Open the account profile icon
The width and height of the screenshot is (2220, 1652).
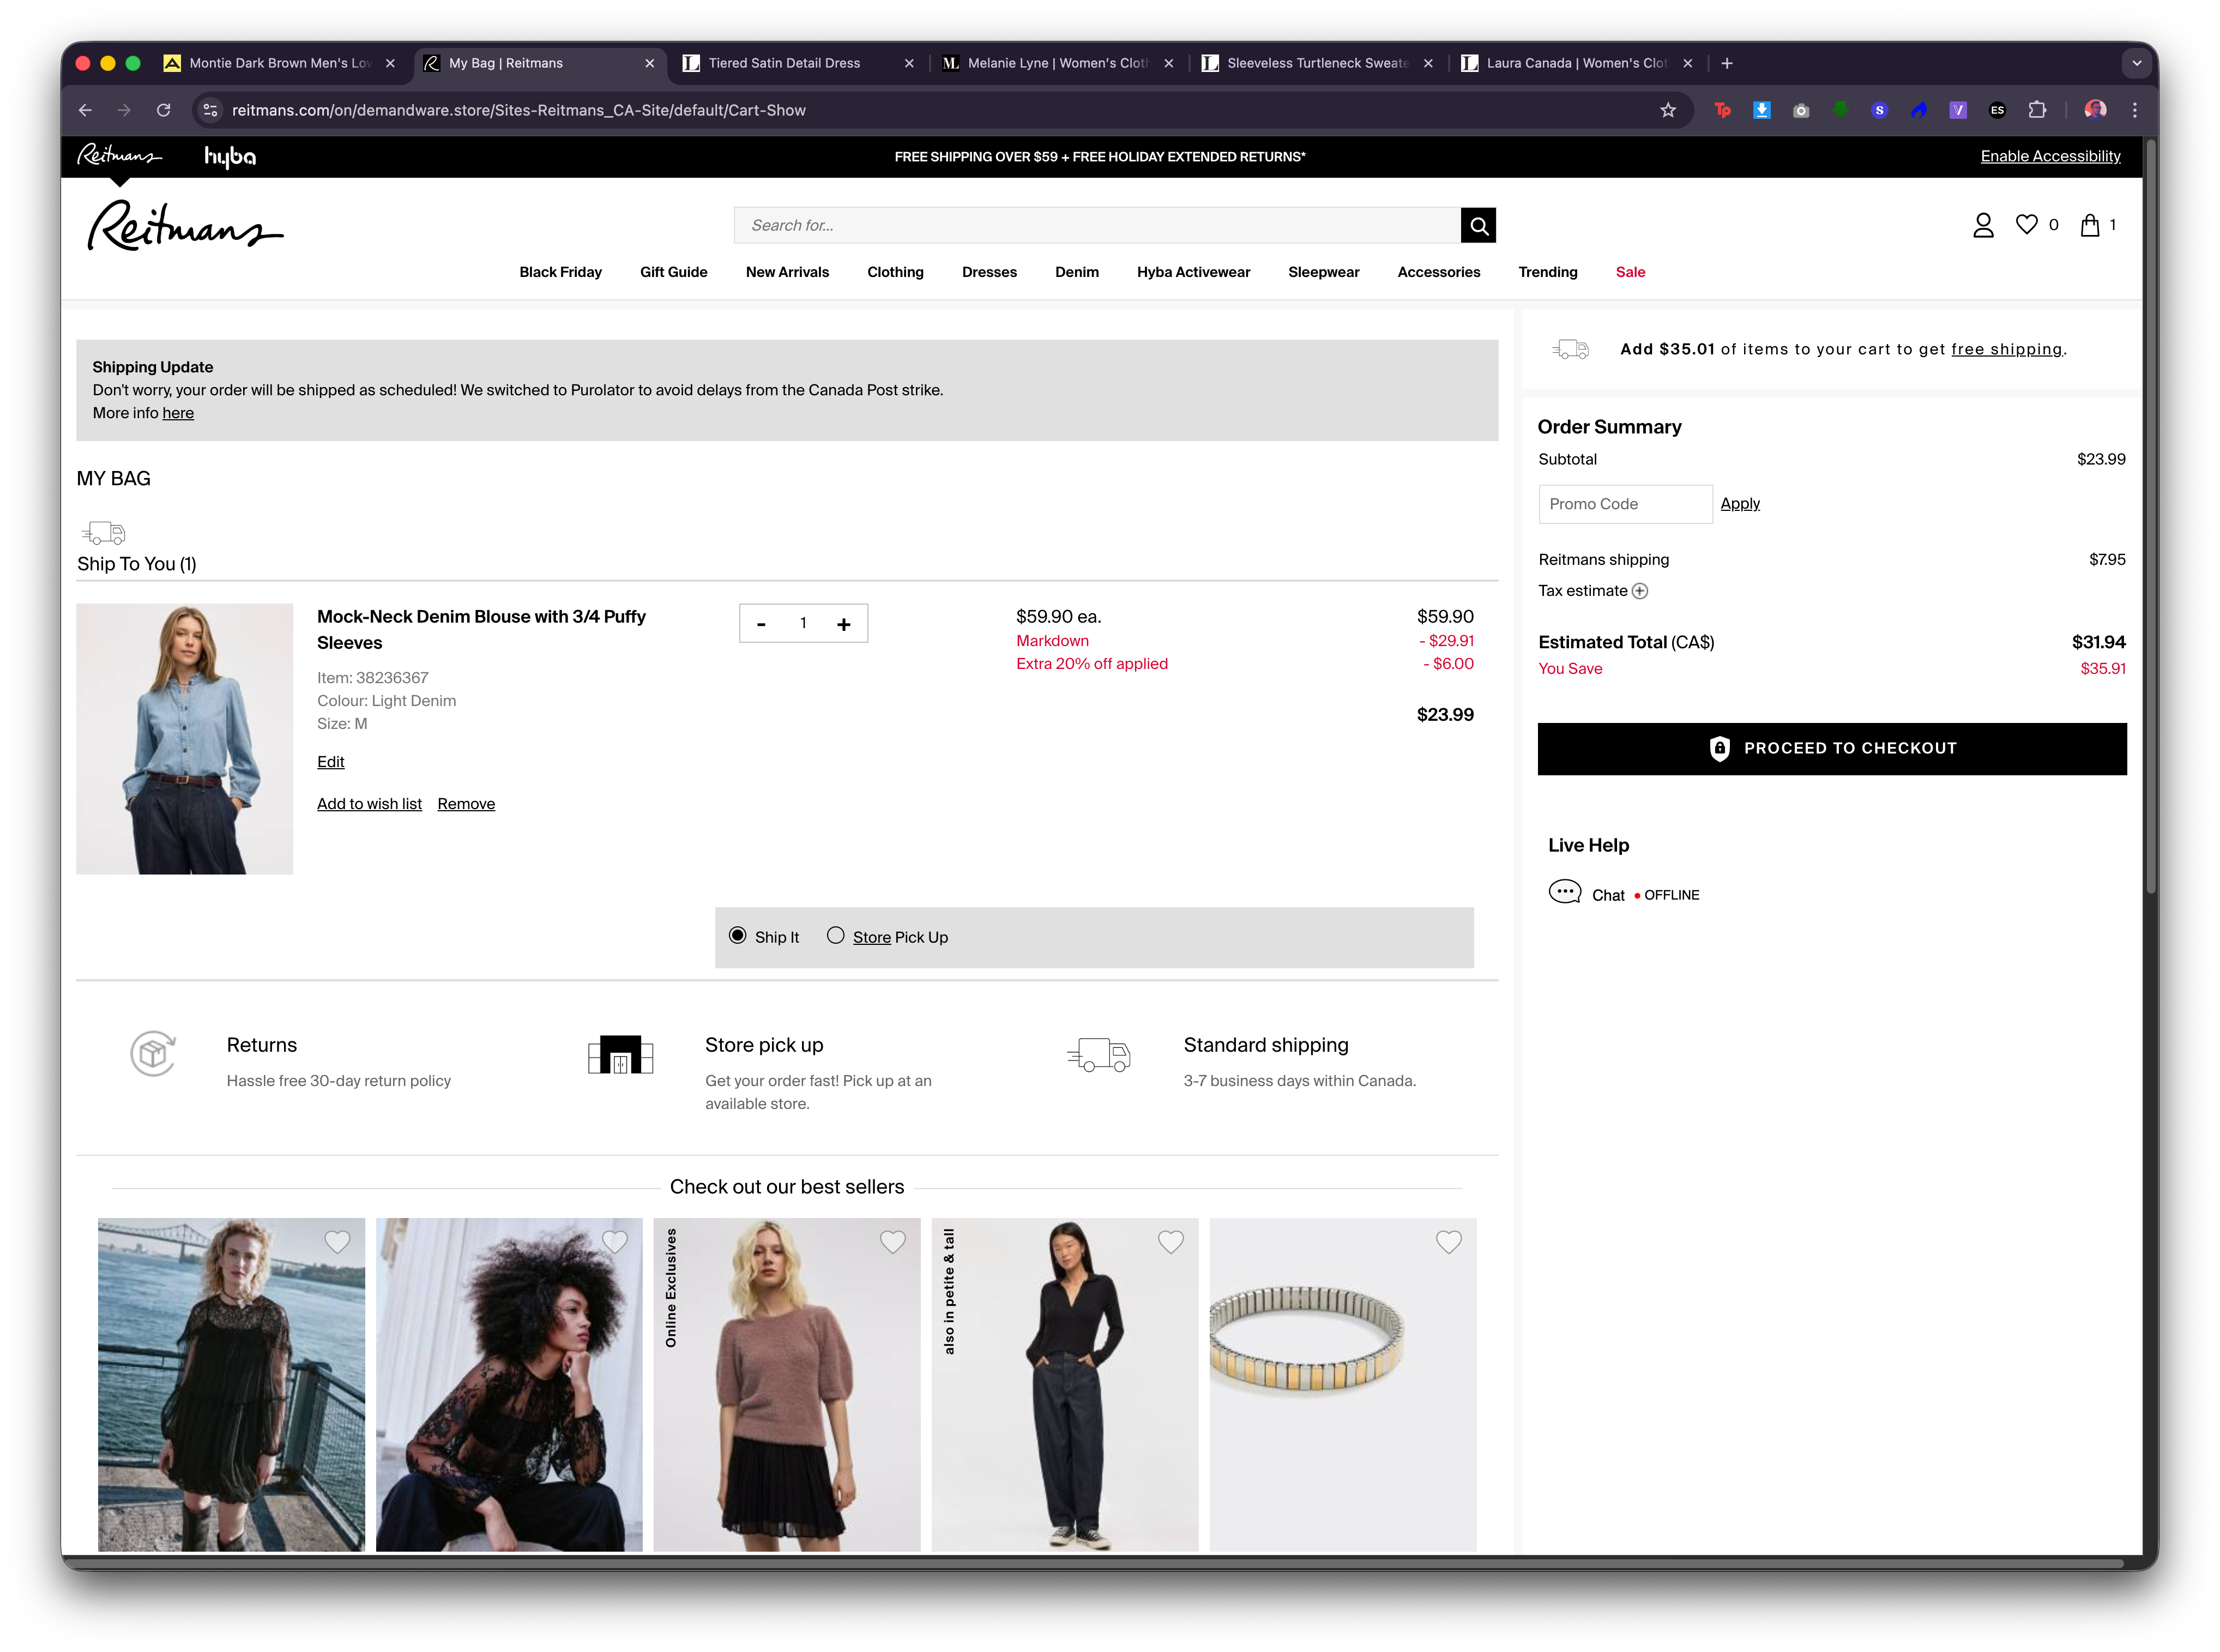[x=1982, y=225]
